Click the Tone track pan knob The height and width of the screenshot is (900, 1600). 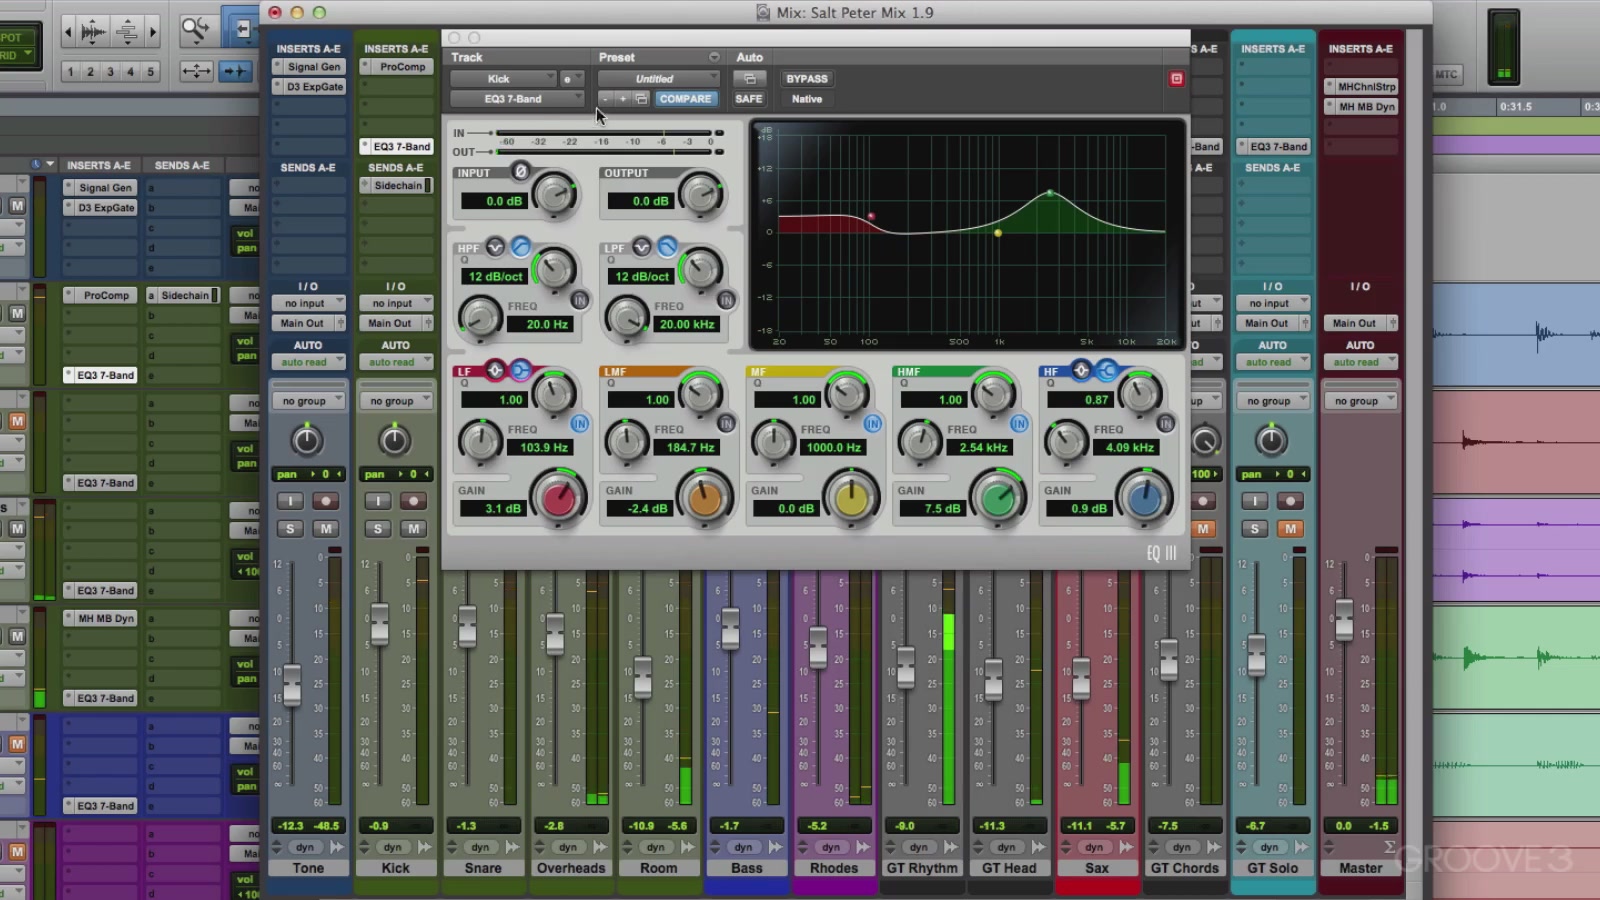[307, 440]
